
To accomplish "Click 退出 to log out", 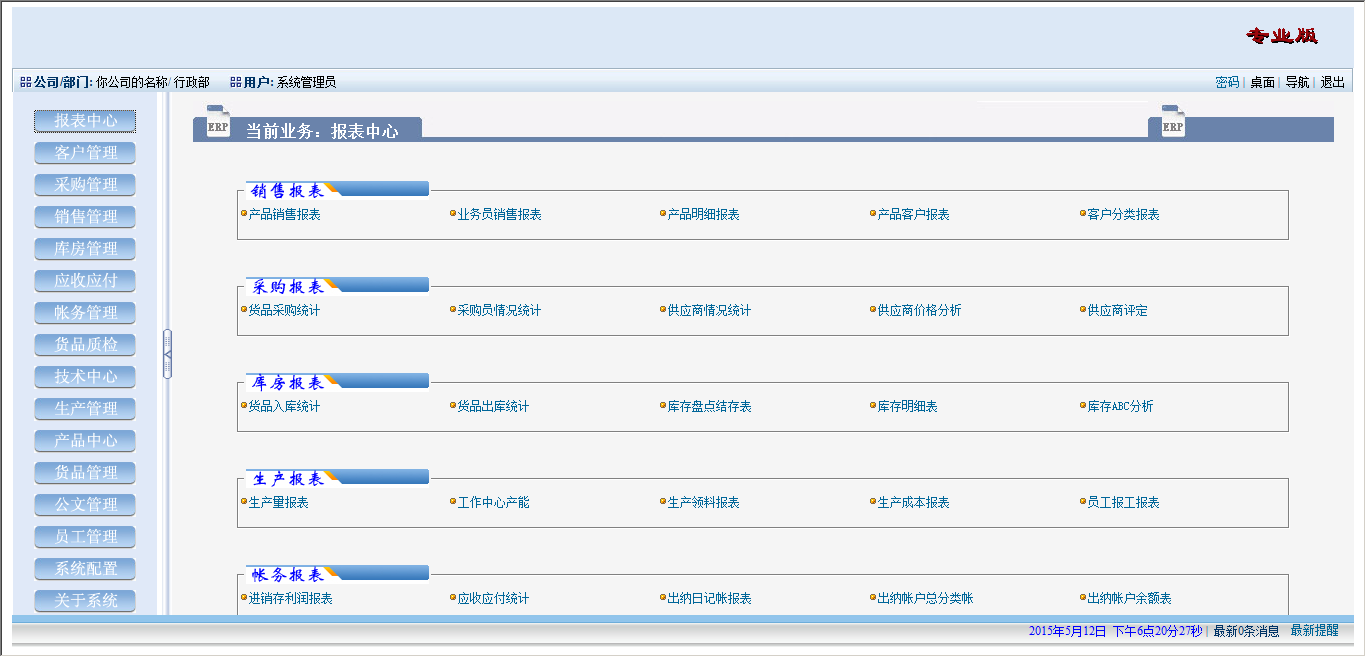I will click(1332, 82).
